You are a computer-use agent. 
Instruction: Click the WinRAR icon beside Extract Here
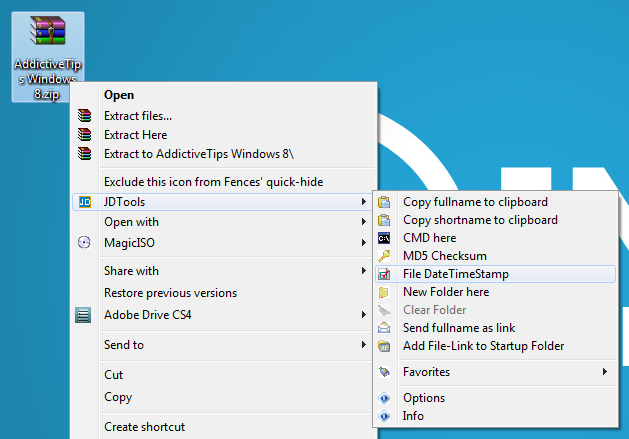84,134
